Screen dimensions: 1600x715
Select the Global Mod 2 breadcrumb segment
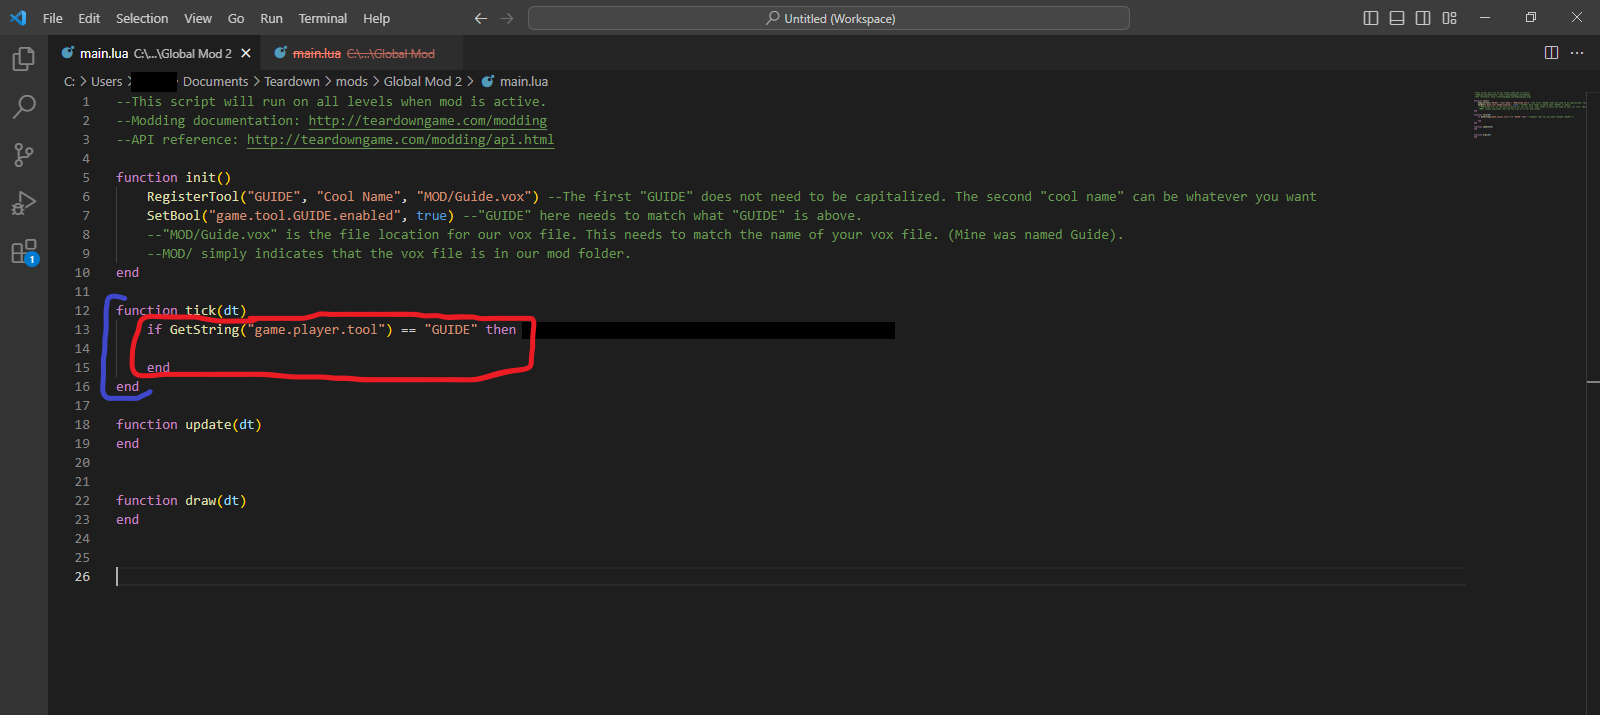(423, 82)
